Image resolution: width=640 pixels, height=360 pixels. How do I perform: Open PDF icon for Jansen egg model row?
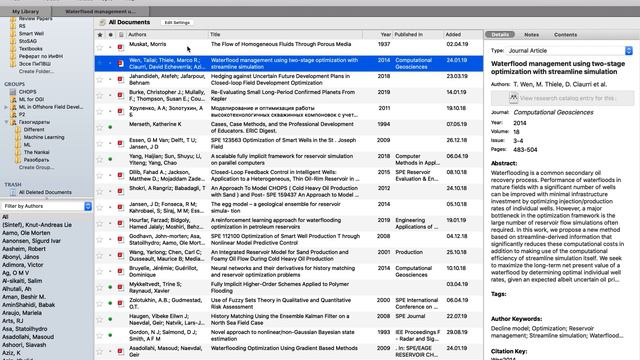(x=121, y=207)
